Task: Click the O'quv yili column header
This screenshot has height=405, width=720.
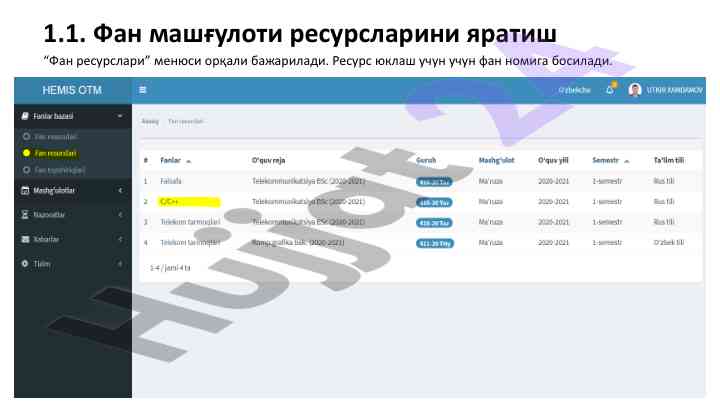Action: pos(553,160)
